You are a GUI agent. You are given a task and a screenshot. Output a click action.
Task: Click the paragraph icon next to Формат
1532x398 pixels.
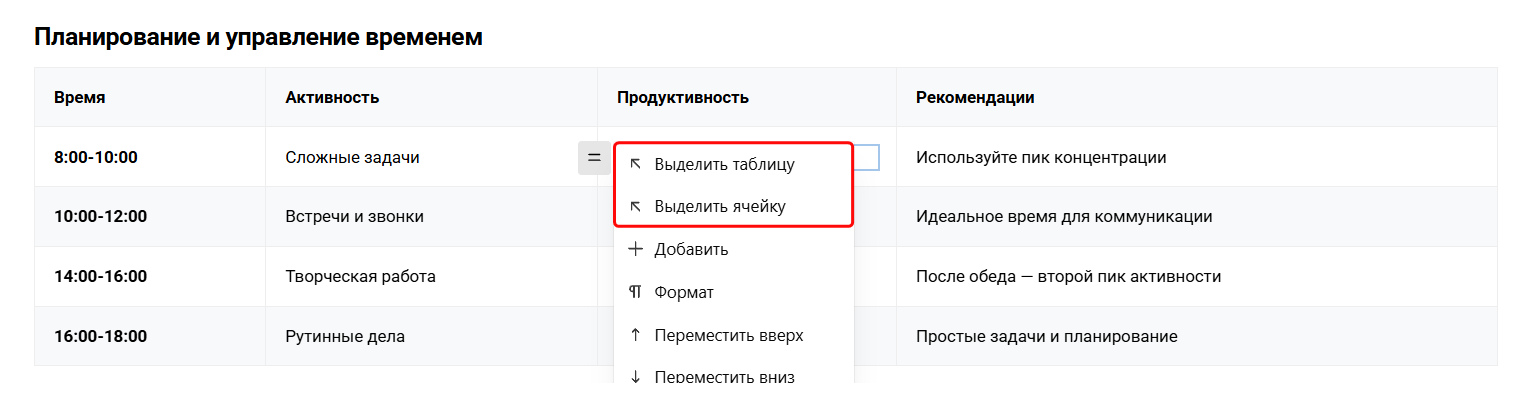point(635,292)
